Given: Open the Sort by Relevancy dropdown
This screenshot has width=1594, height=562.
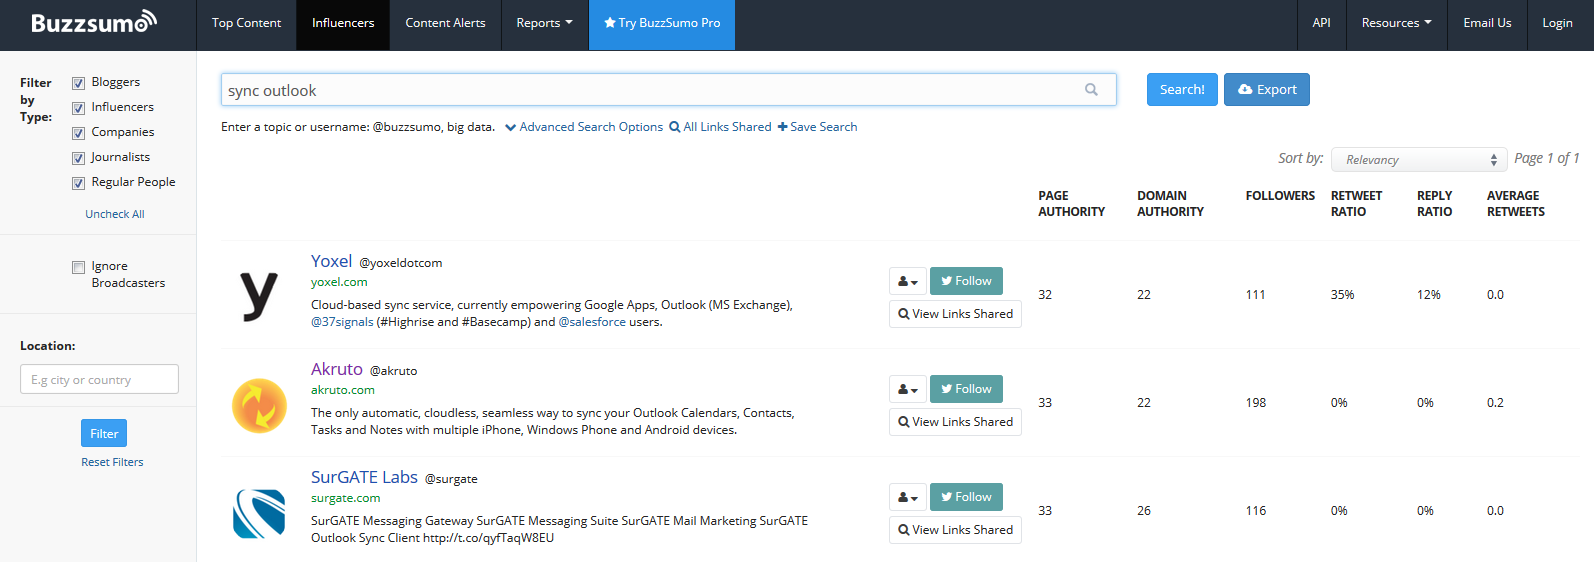Looking at the screenshot, I should tap(1418, 160).
